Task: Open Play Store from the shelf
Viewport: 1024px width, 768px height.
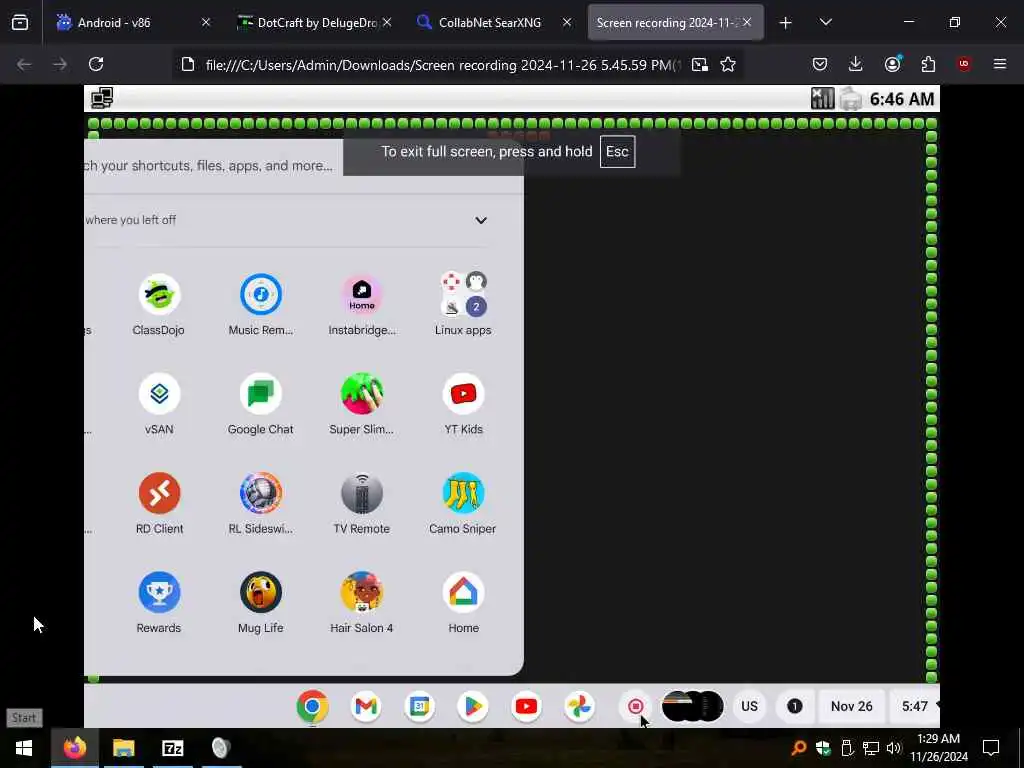Action: pyautogui.click(x=473, y=706)
